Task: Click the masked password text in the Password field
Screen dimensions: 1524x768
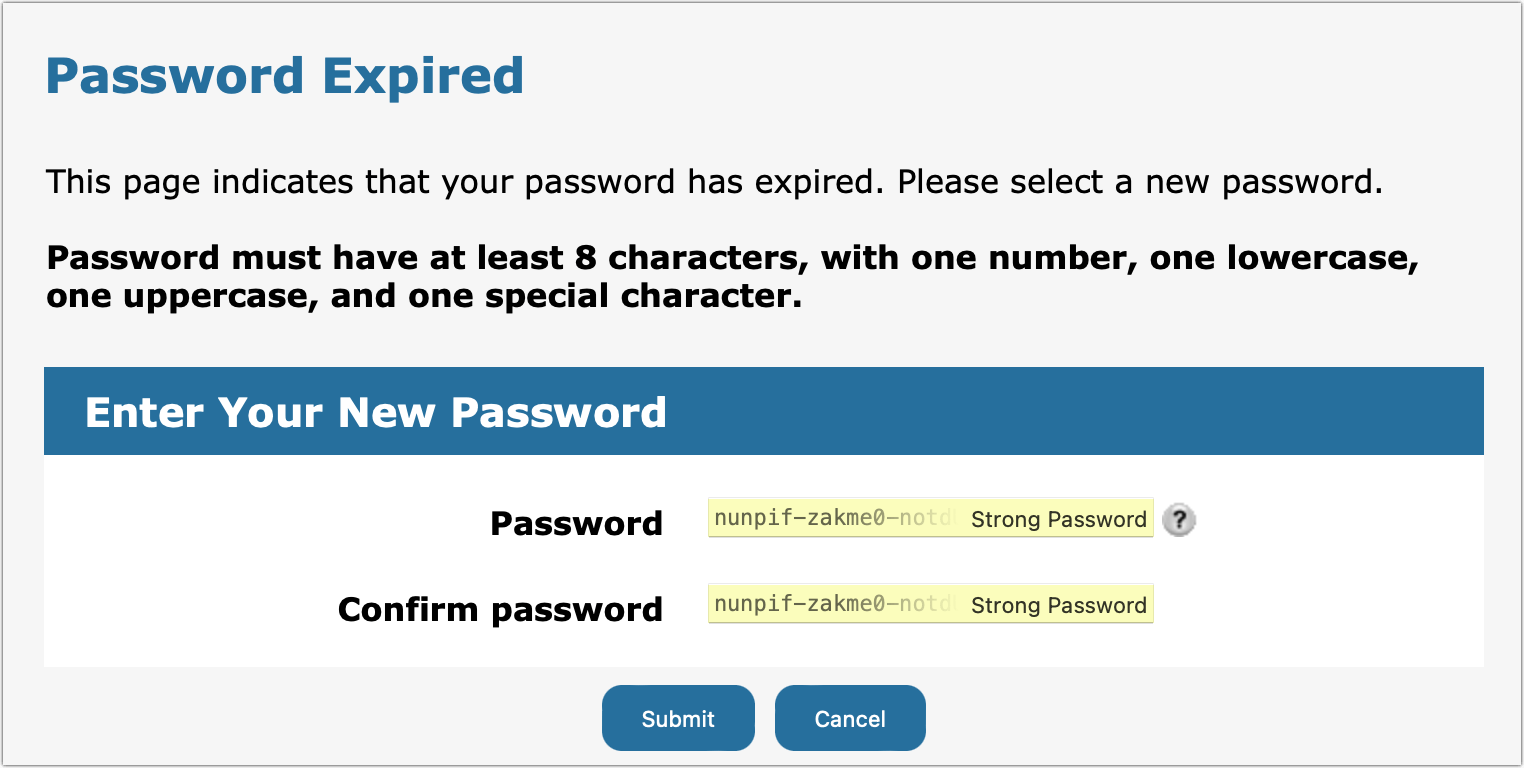Action: tap(800, 519)
